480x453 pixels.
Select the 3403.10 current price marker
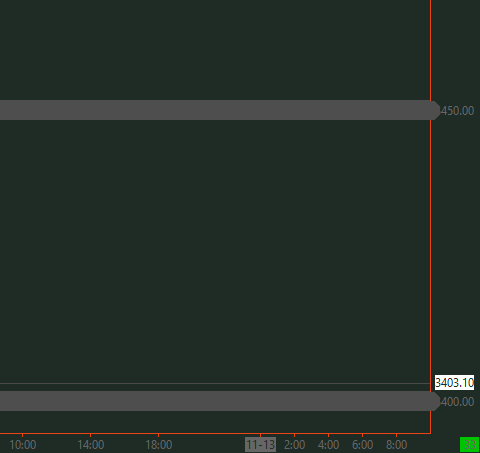[454, 382]
